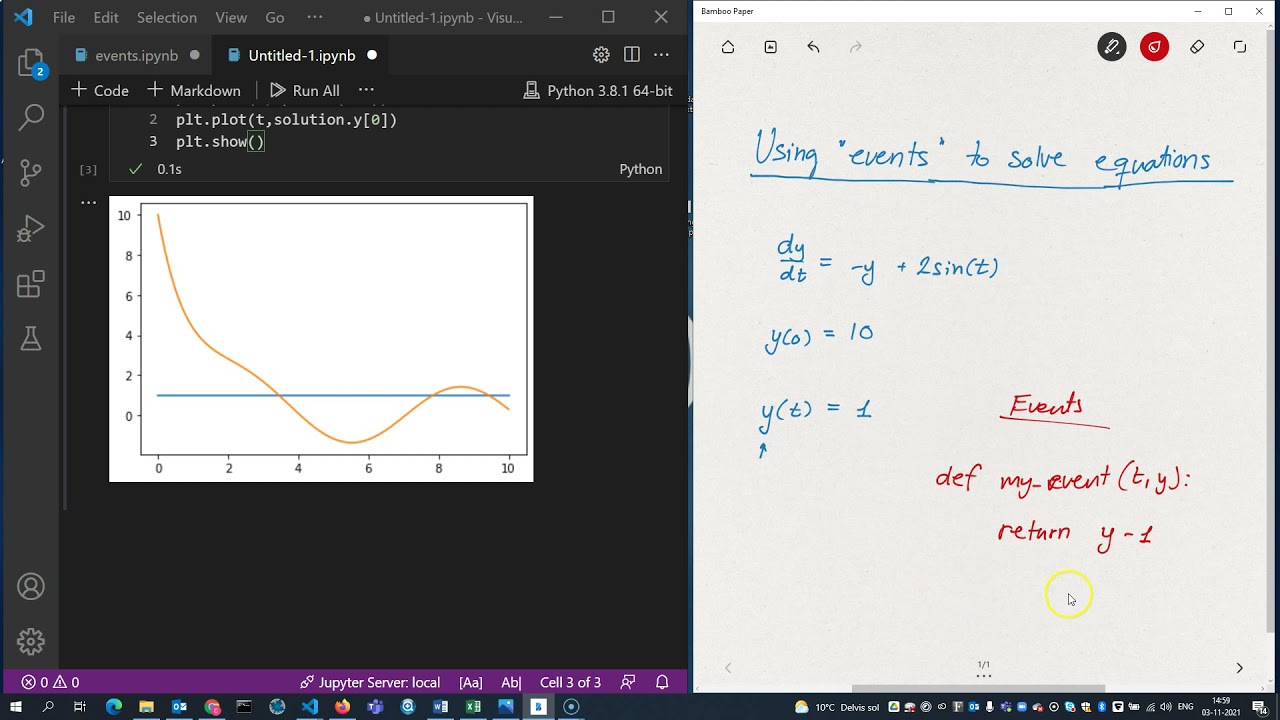Select the pen tool in Bamboo Paper
Viewport: 1280px width, 720px height.
(1112, 47)
